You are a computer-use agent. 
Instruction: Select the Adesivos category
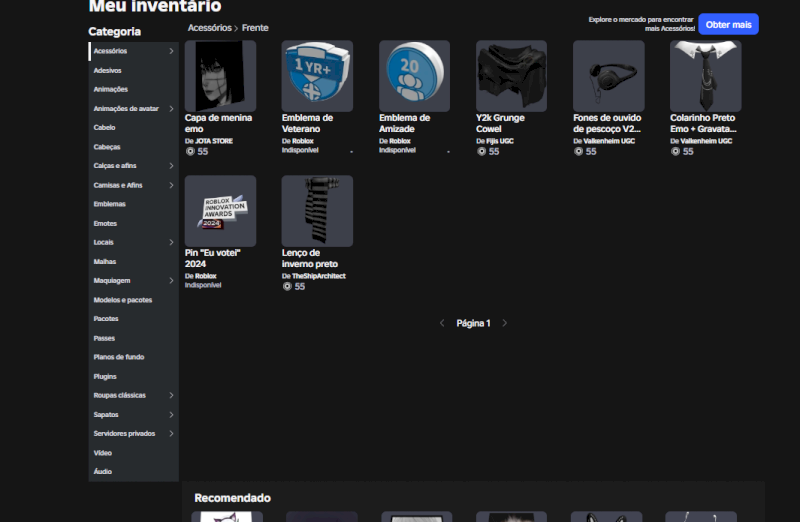[x=134, y=70]
